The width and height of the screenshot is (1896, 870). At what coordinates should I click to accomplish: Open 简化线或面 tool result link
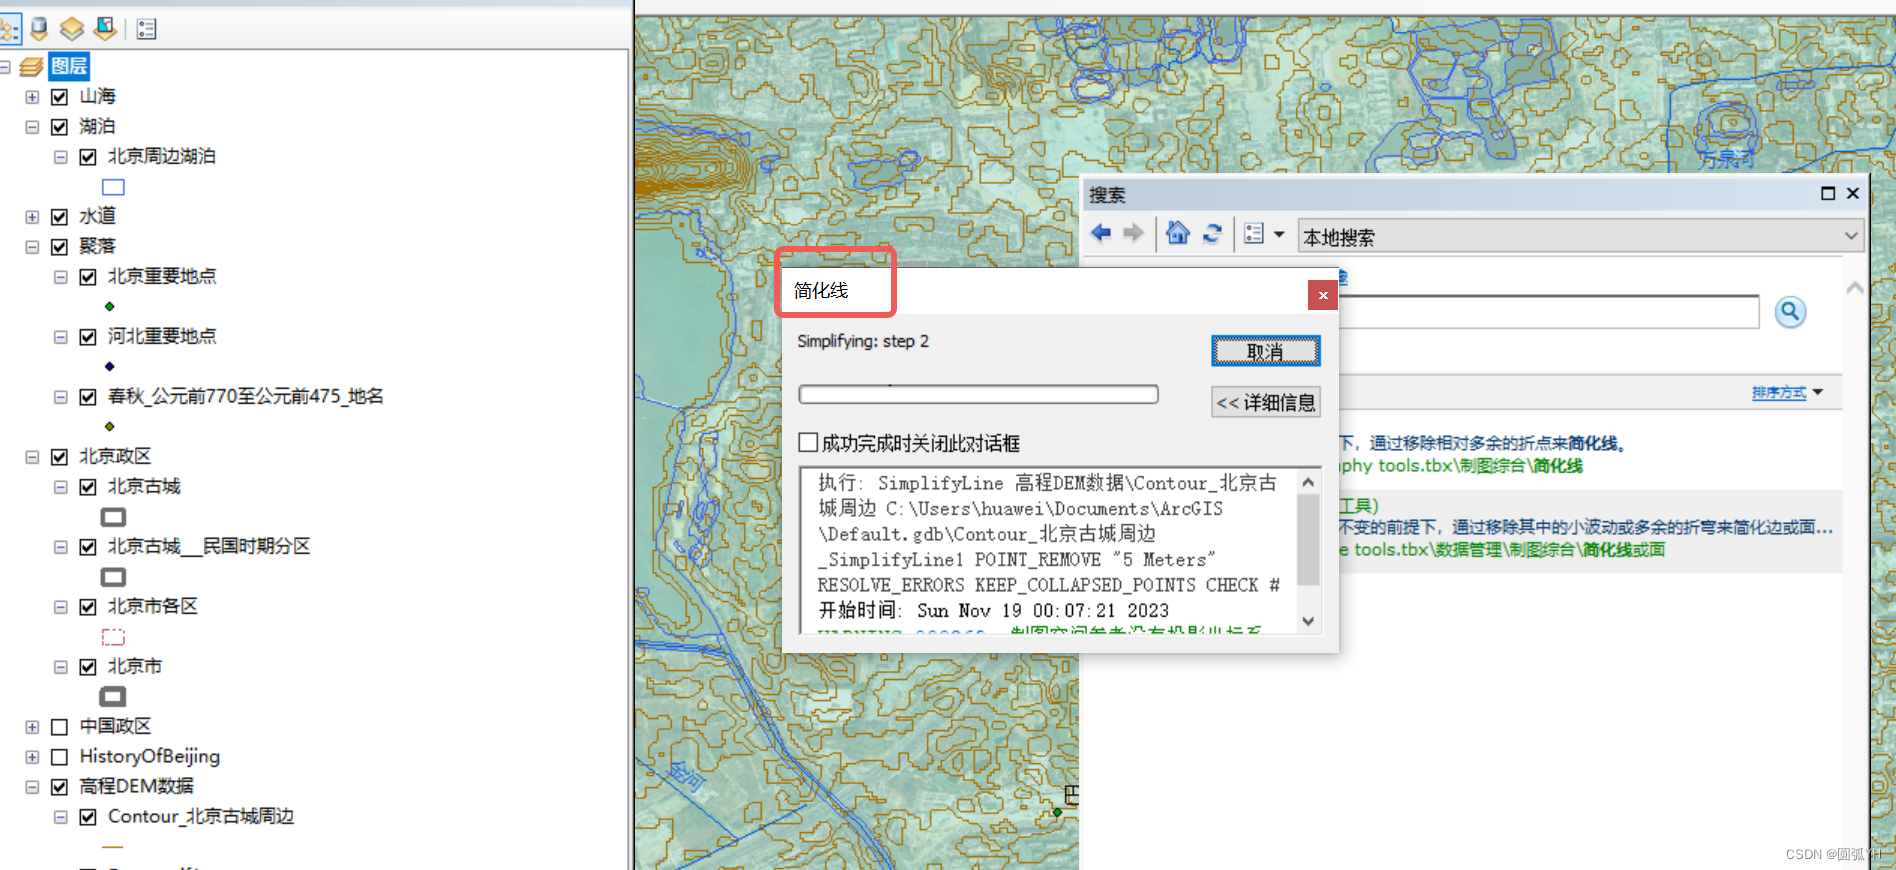(x=1502, y=550)
